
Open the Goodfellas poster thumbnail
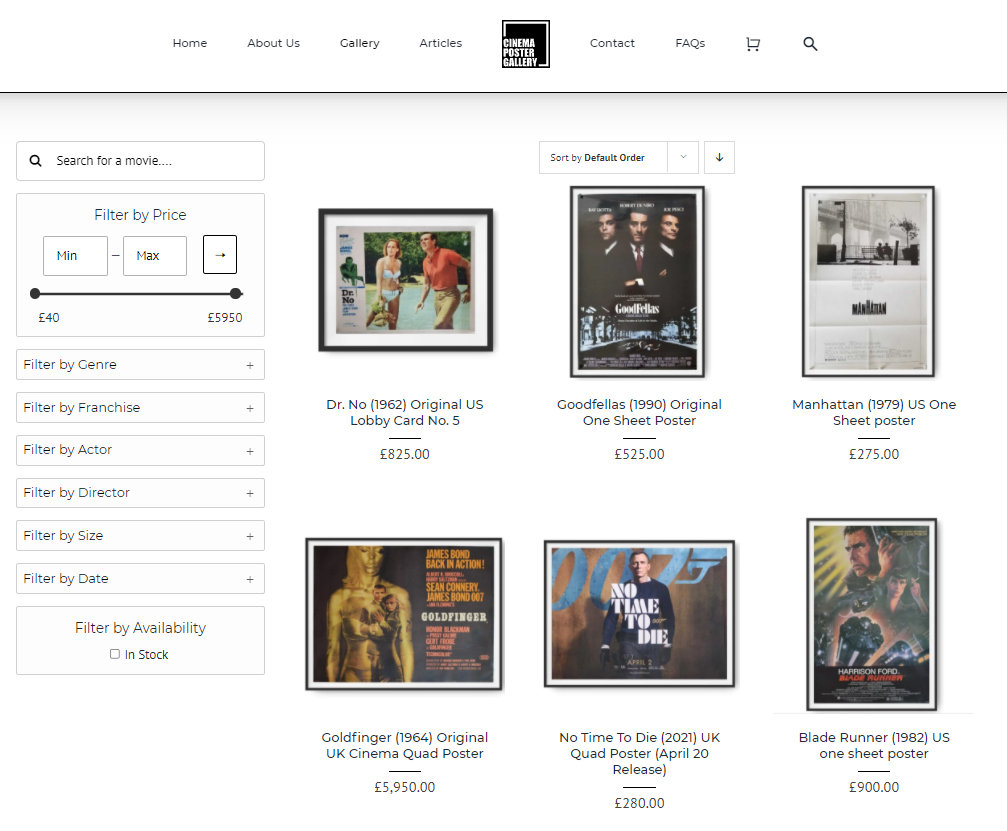(x=637, y=282)
